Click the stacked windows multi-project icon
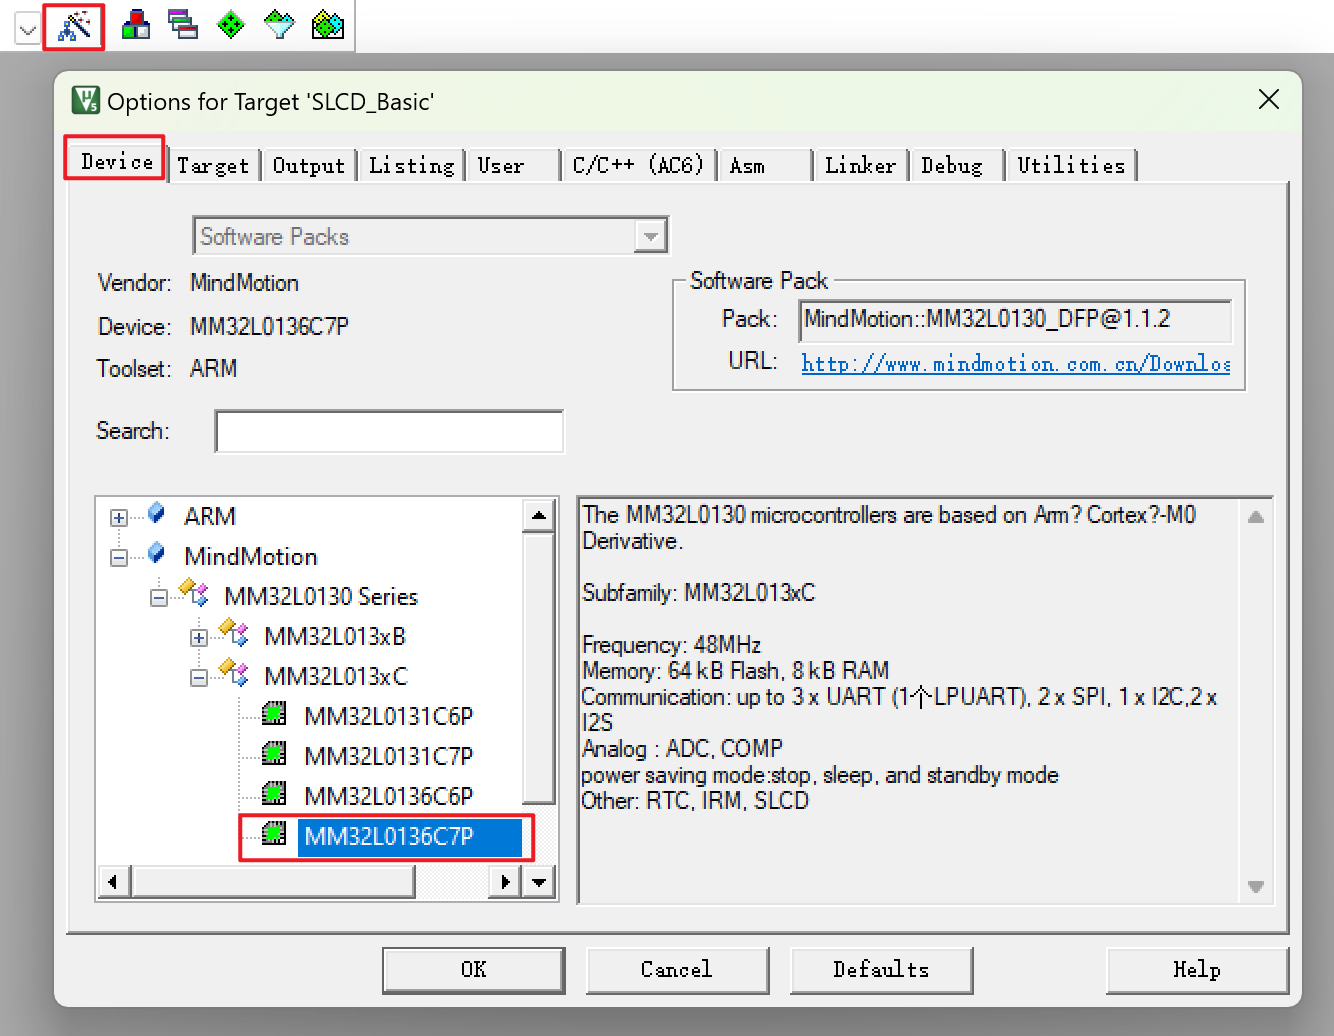1334x1036 pixels. (x=183, y=25)
